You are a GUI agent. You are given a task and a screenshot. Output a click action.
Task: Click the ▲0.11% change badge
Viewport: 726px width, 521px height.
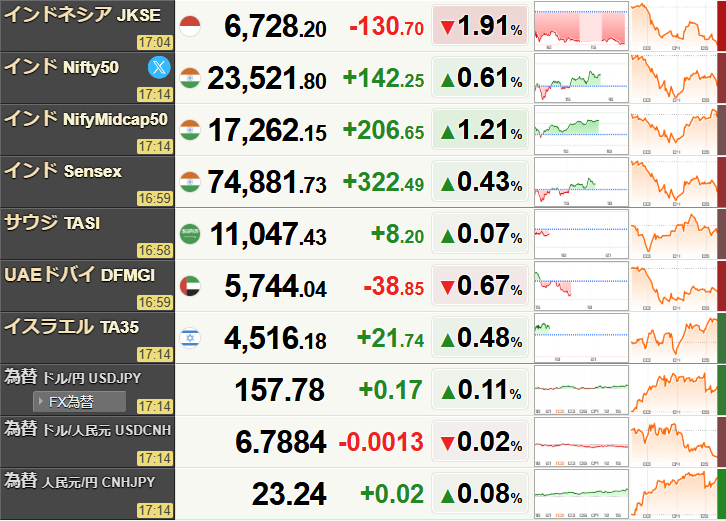click(480, 389)
